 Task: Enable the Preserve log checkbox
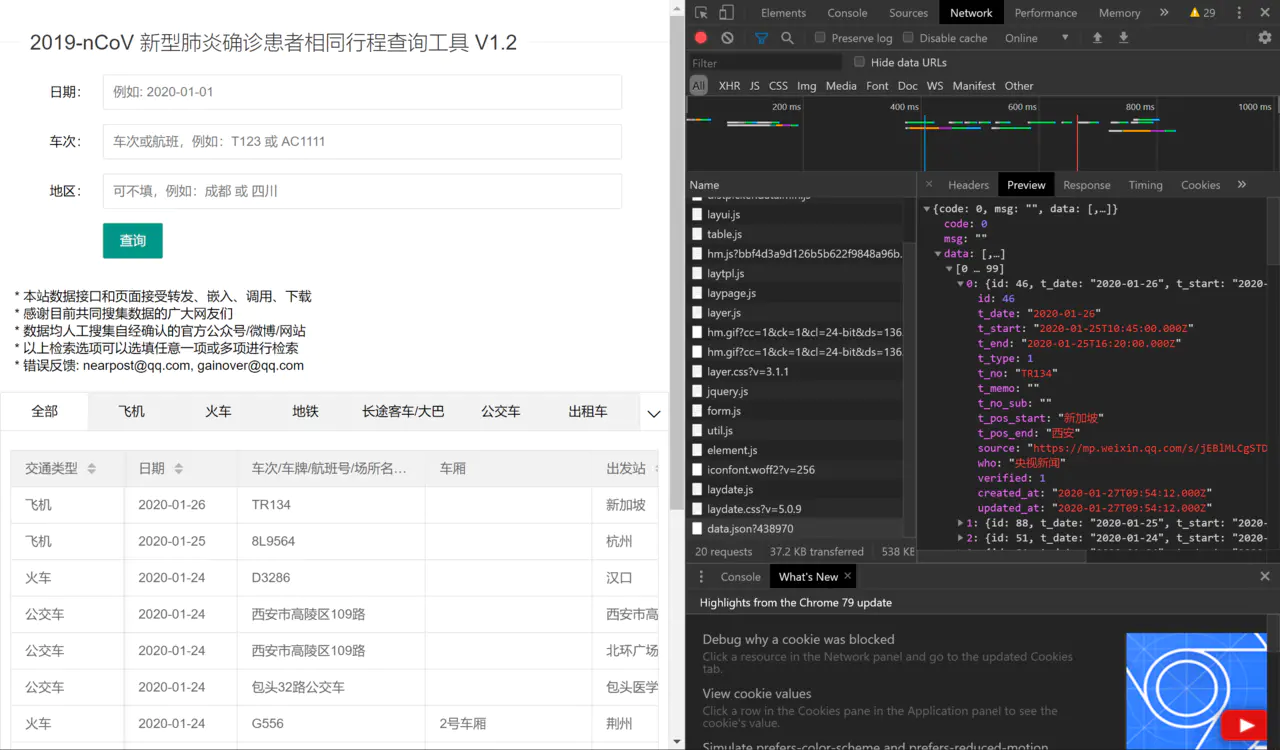coord(820,38)
